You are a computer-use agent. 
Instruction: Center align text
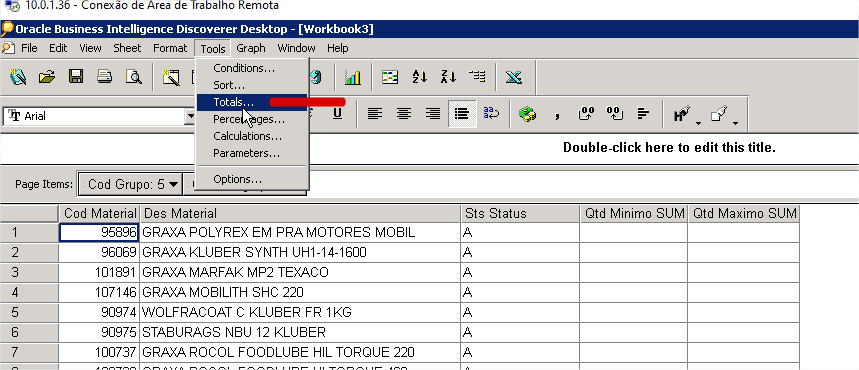(404, 114)
